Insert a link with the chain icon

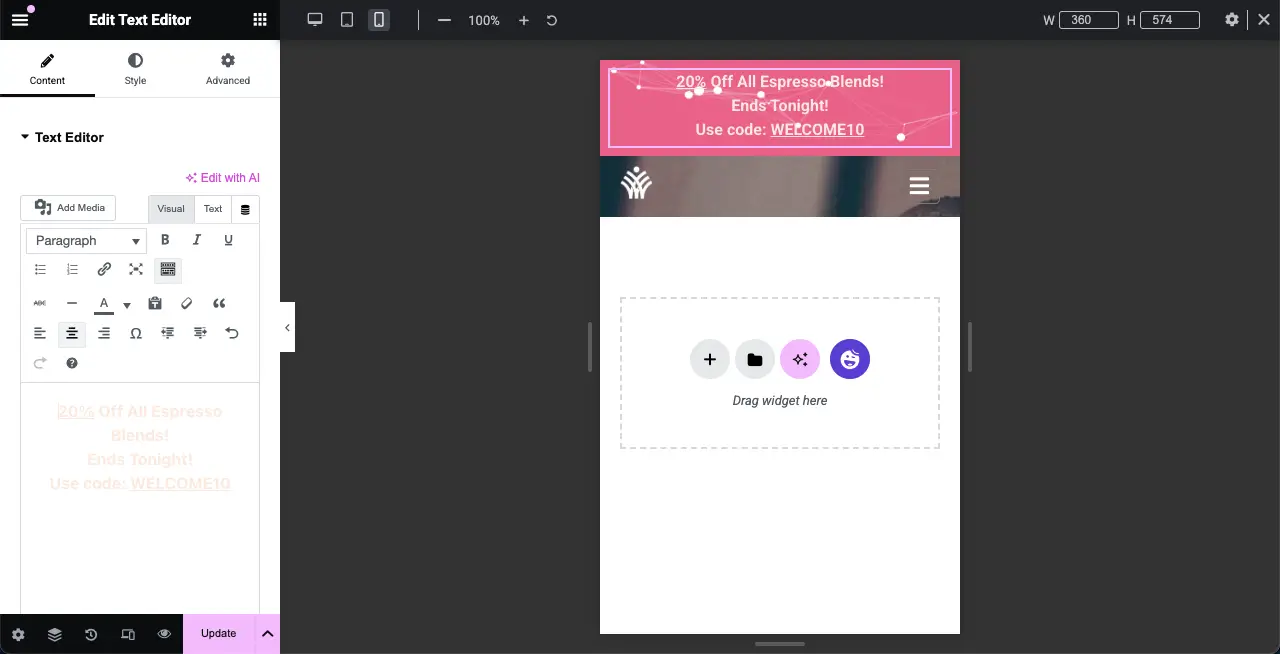click(x=104, y=270)
